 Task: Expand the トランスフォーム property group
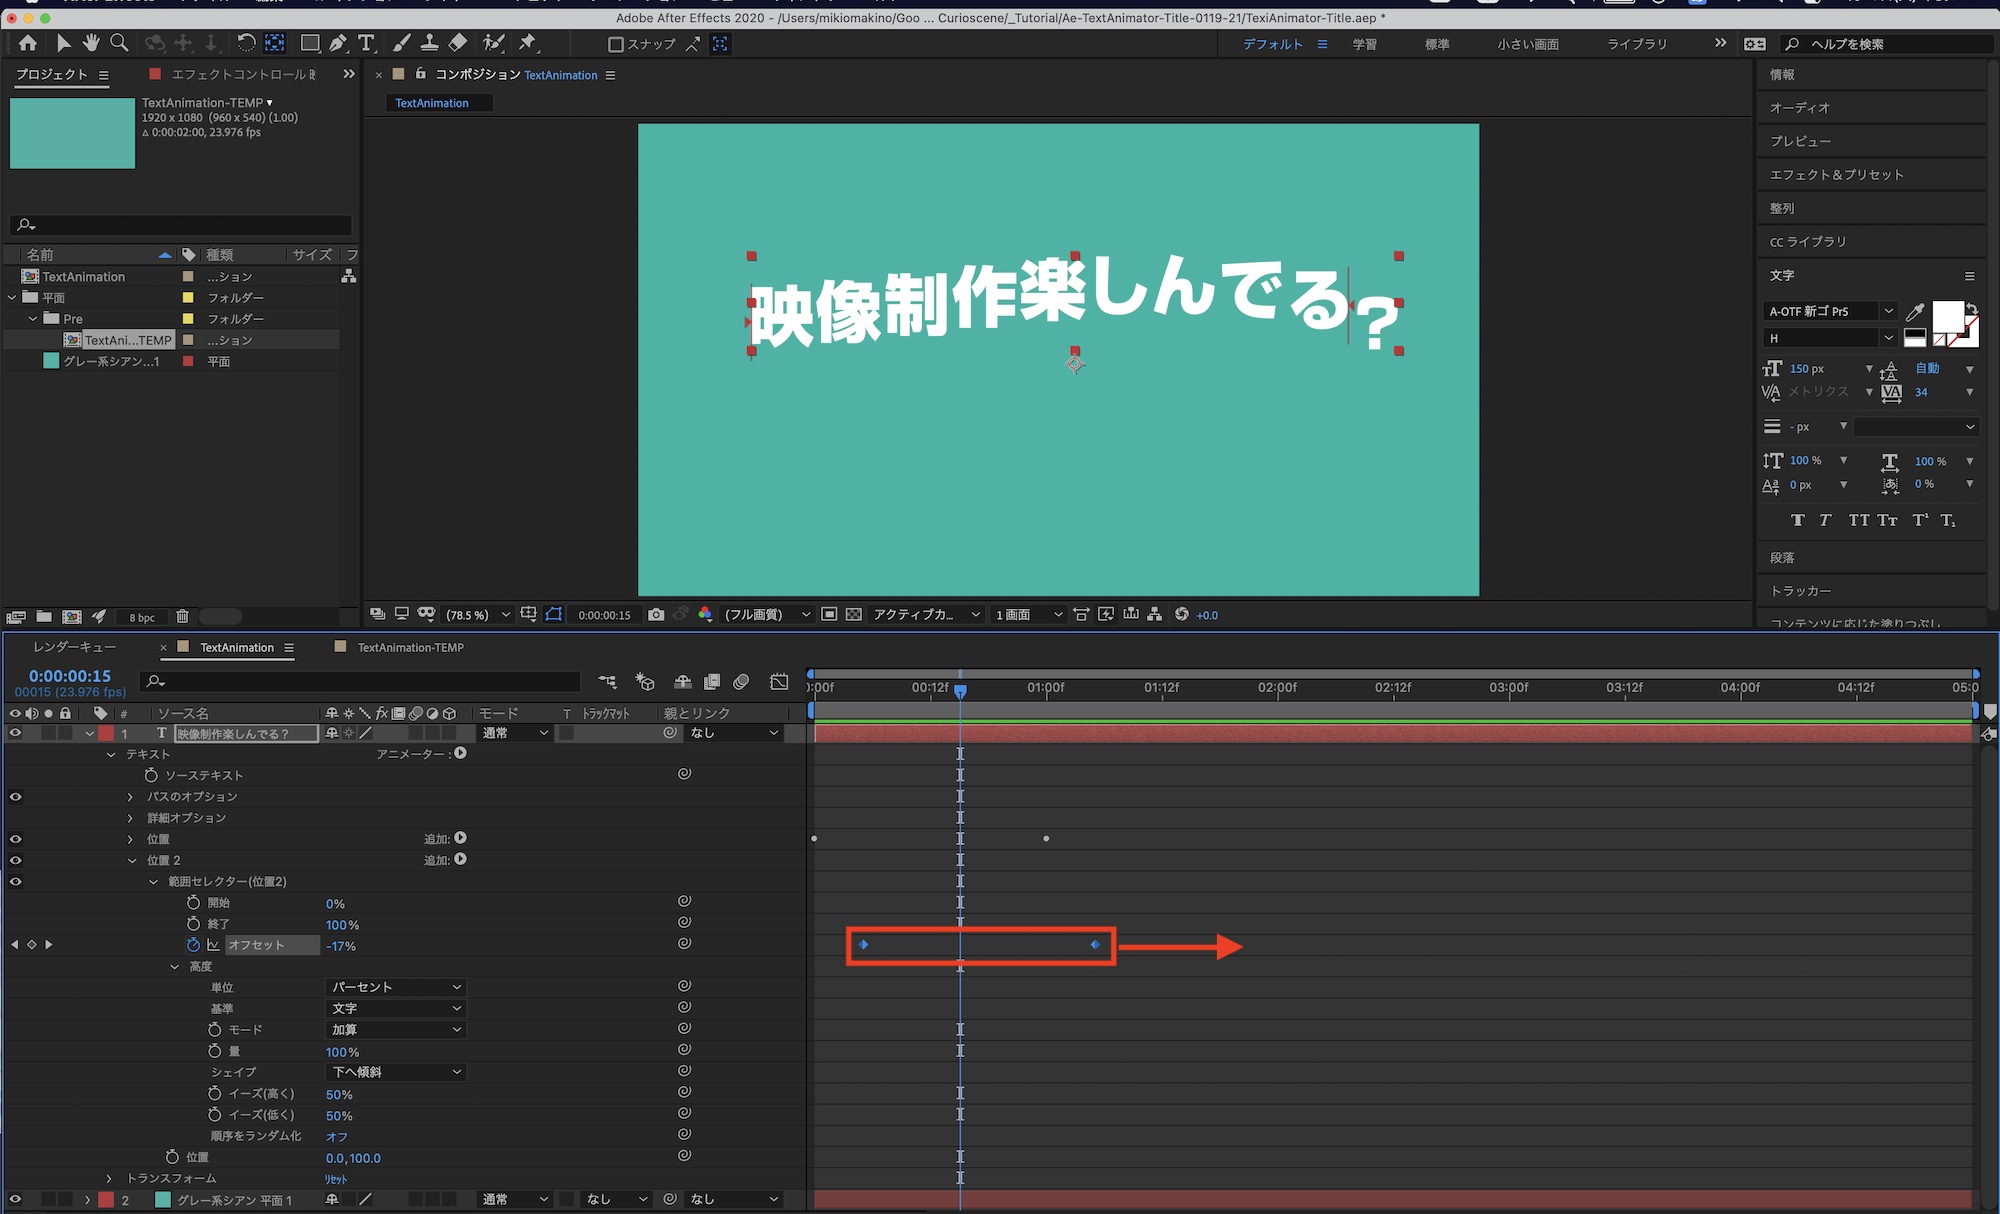[109, 1178]
